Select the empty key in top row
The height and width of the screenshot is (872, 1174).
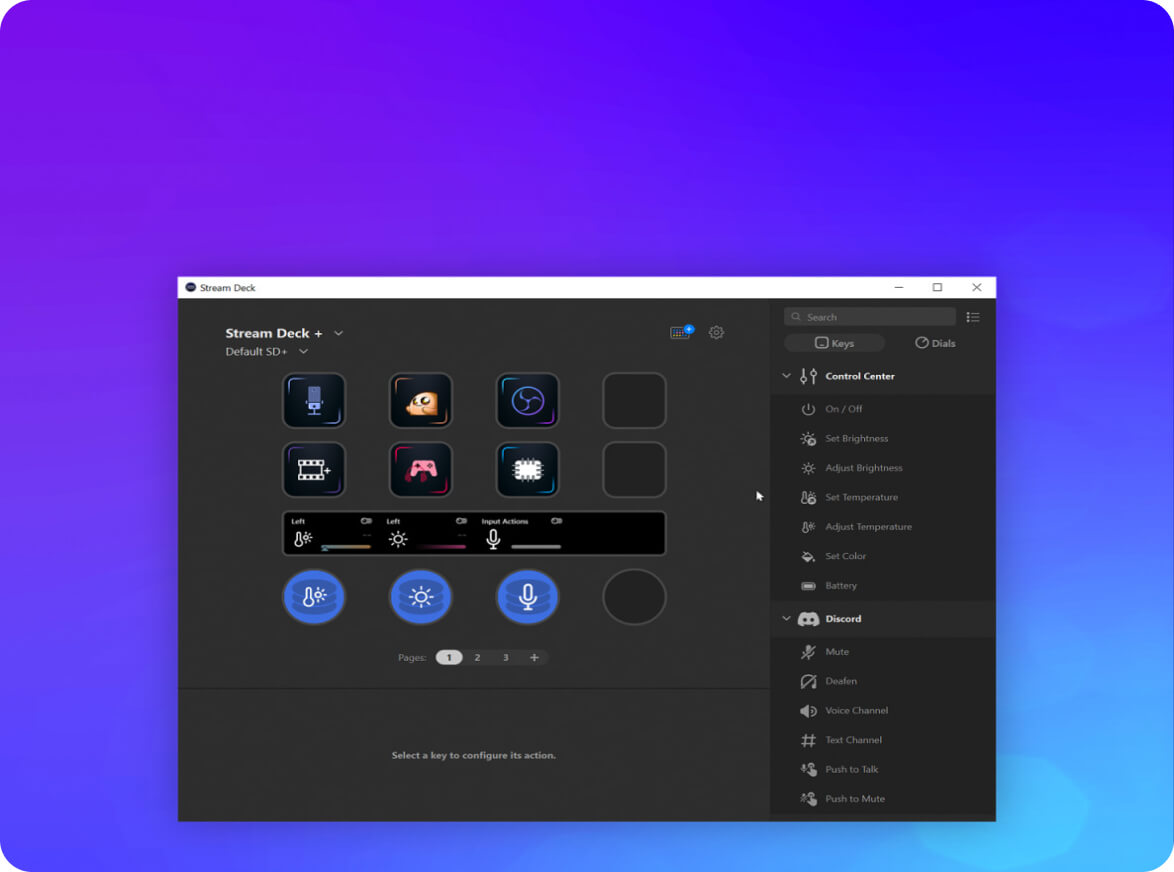pos(634,400)
